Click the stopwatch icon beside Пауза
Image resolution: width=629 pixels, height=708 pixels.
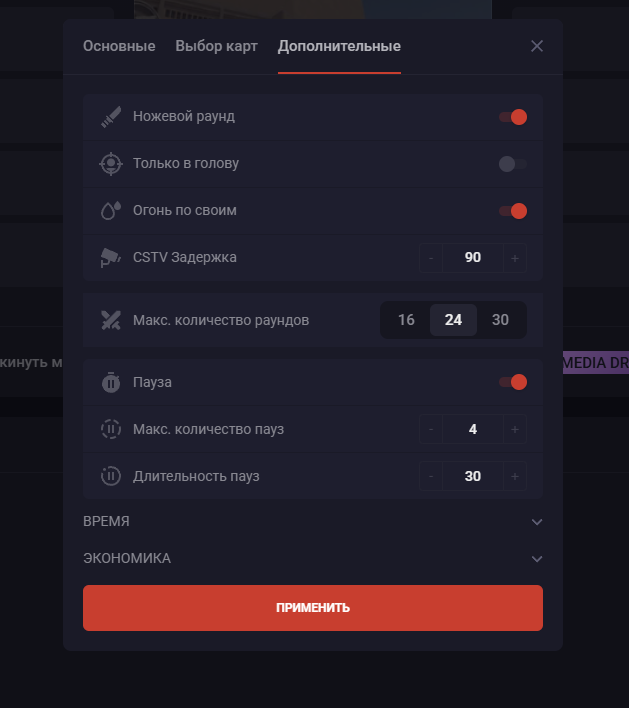[x=111, y=382]
